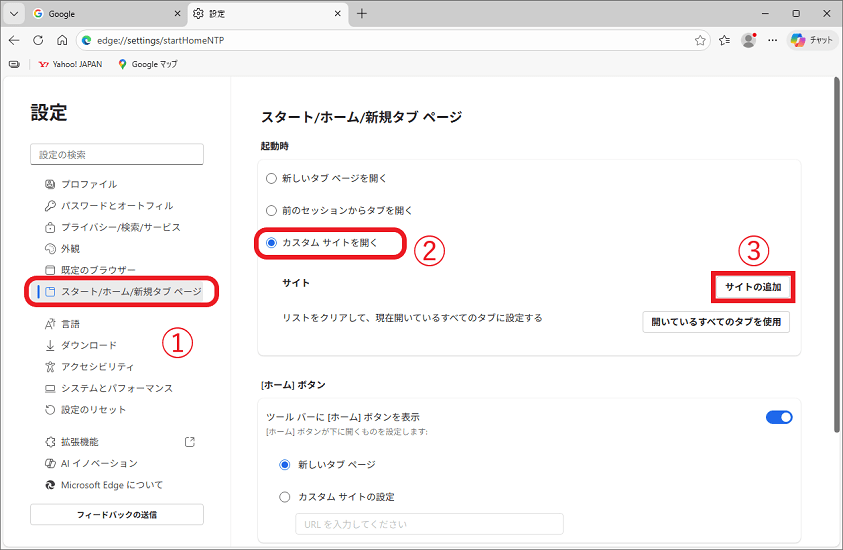843x550 pixels.
Task: Click the サイトの追加 button
Action: pyautogui.click(x=753, y=287)
